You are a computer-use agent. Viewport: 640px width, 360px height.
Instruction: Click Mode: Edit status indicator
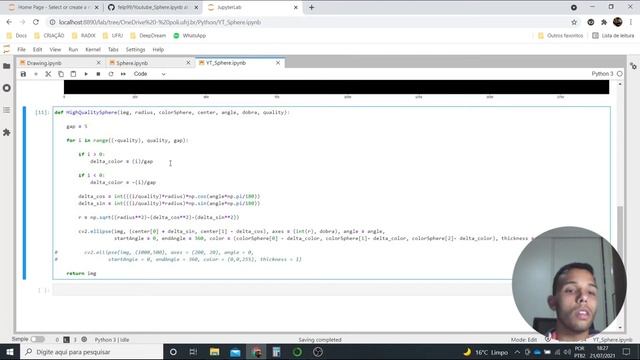pyautogui.click(x=524, y=340)
